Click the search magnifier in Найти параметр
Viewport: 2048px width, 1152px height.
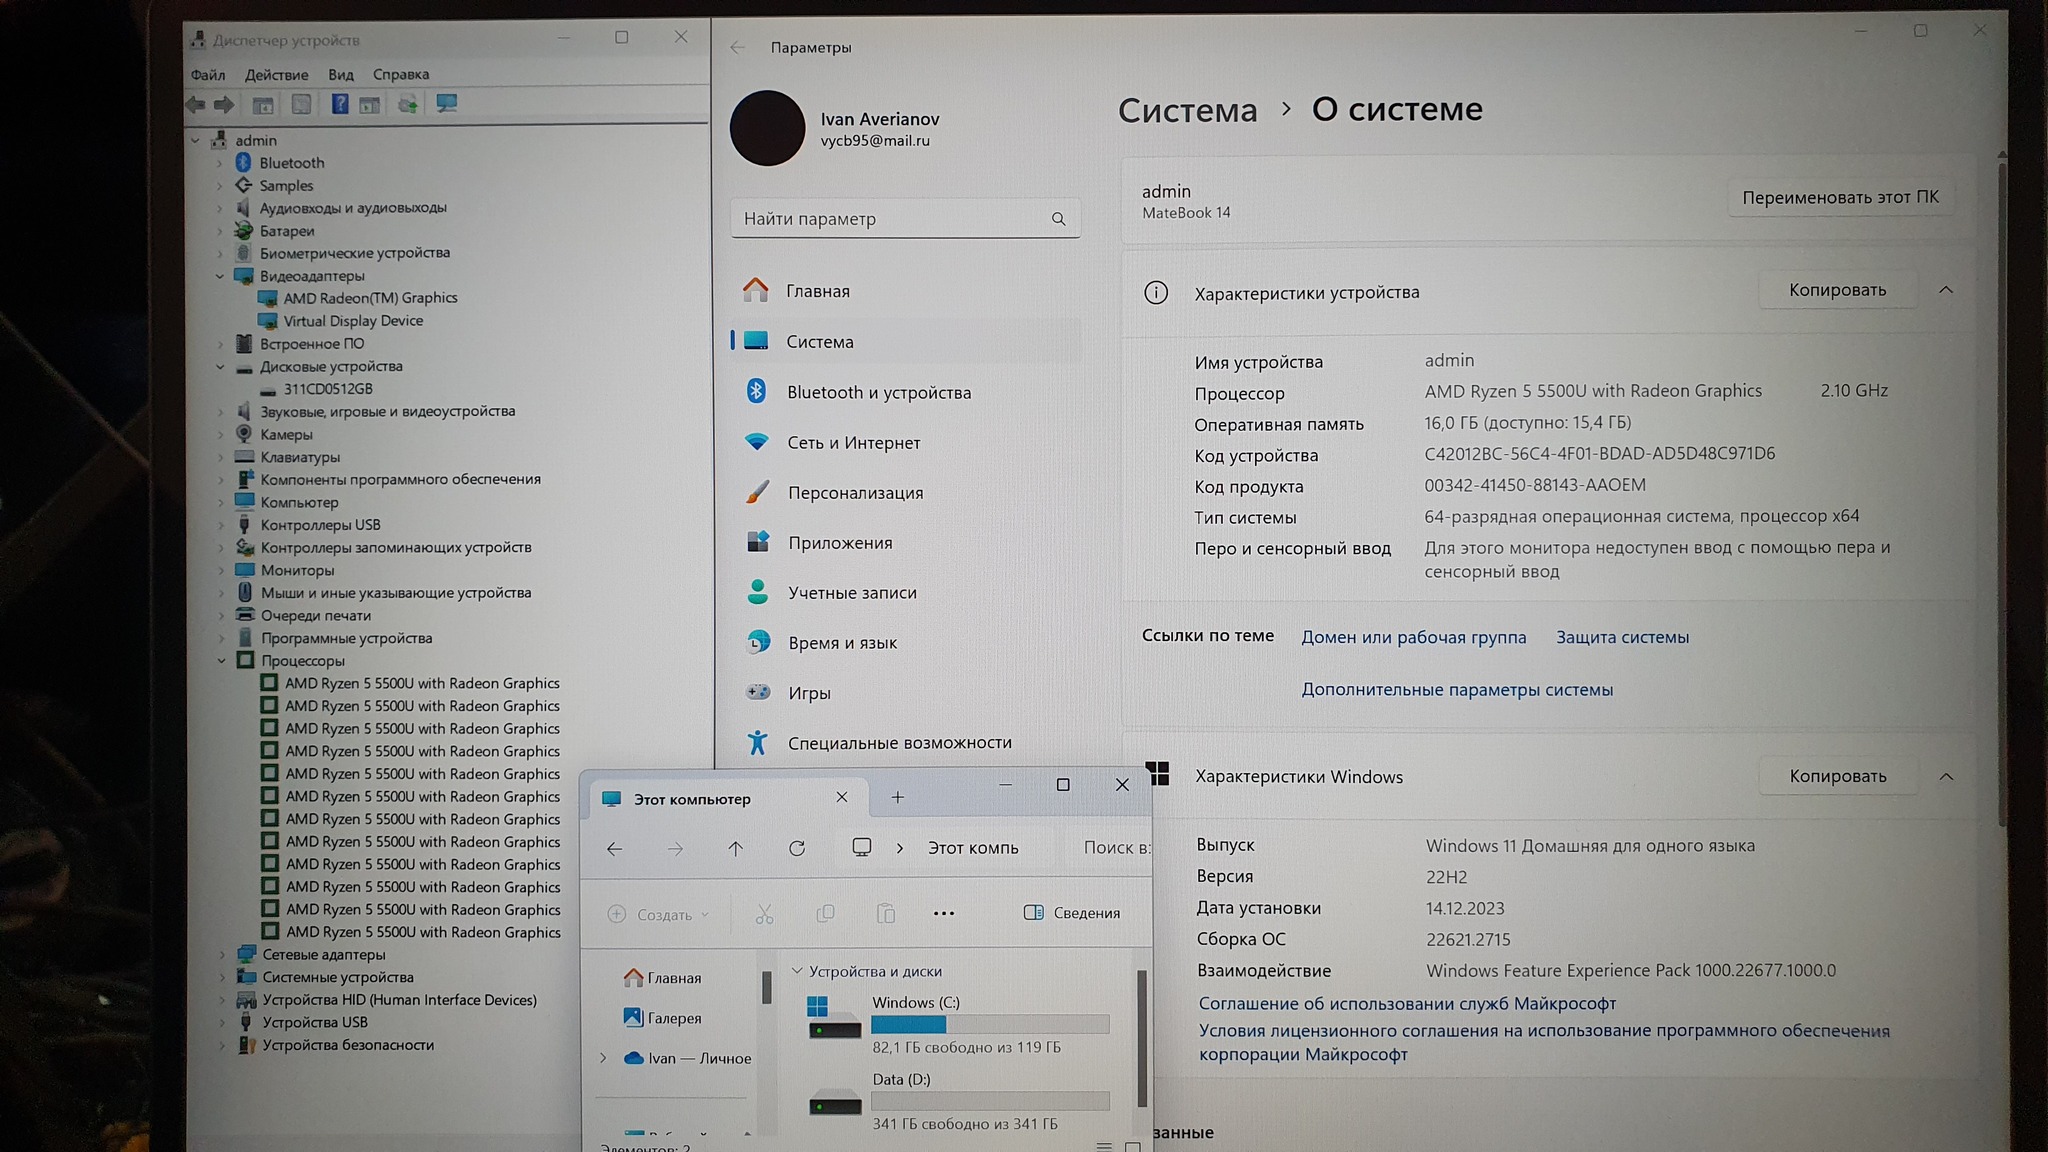[1058, 219]
